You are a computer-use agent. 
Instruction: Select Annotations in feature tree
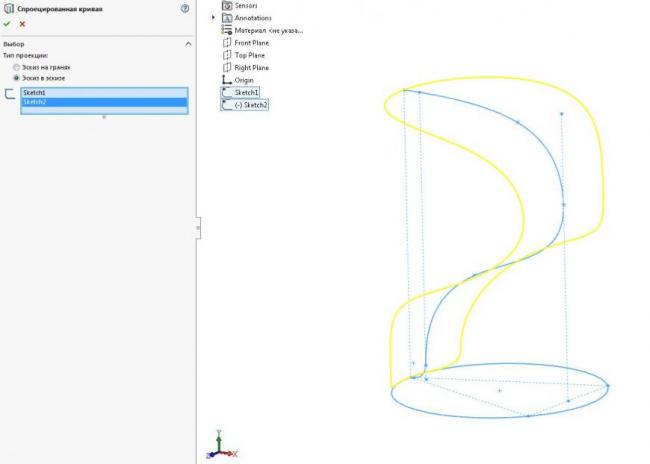click(x=253, y=18)
